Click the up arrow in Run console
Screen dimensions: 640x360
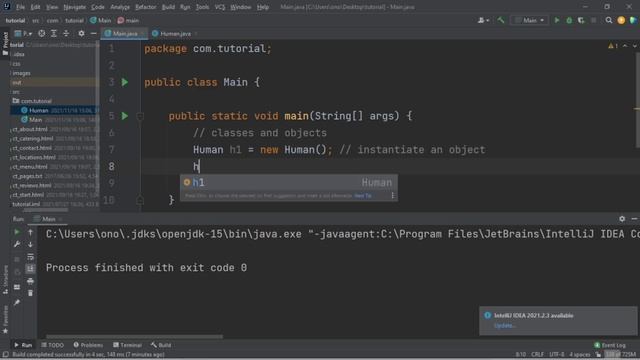tap(30, 232)
